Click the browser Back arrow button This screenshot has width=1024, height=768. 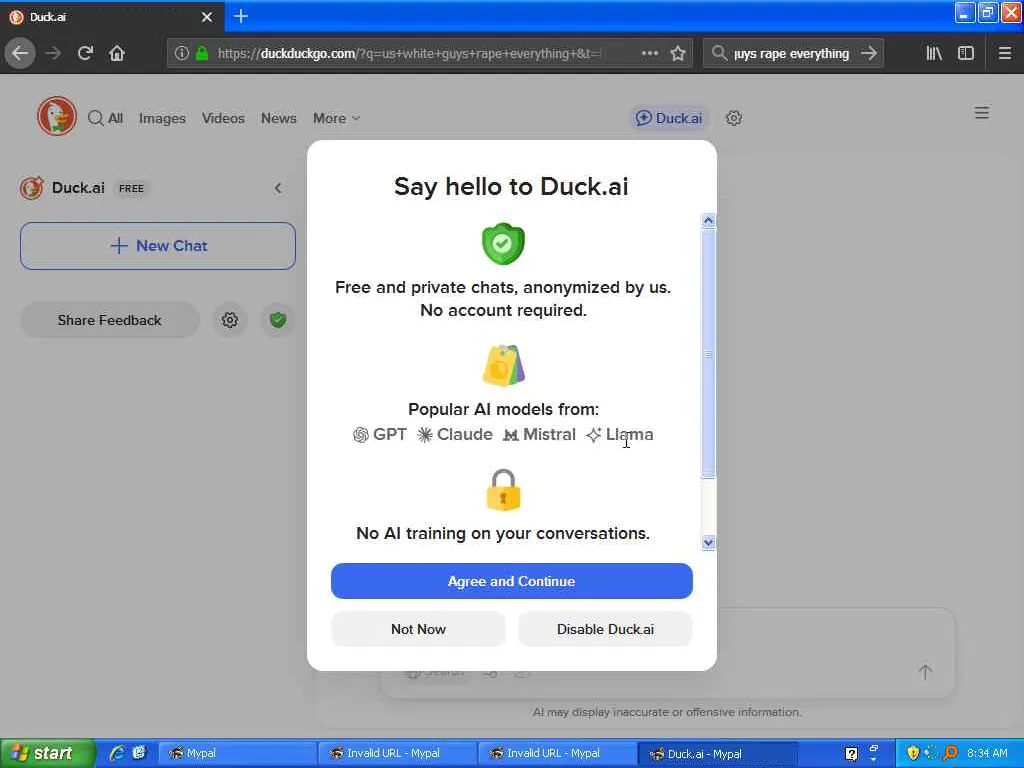coord(20,53)
